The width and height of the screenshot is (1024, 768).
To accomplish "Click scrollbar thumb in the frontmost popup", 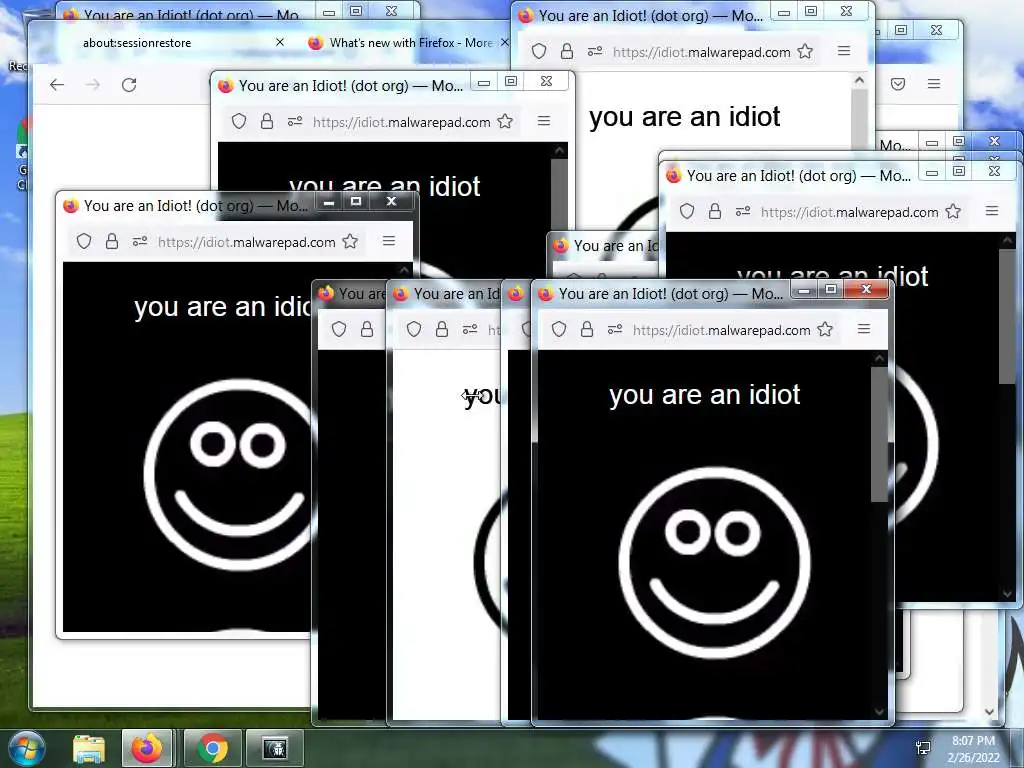I will 879,434.
